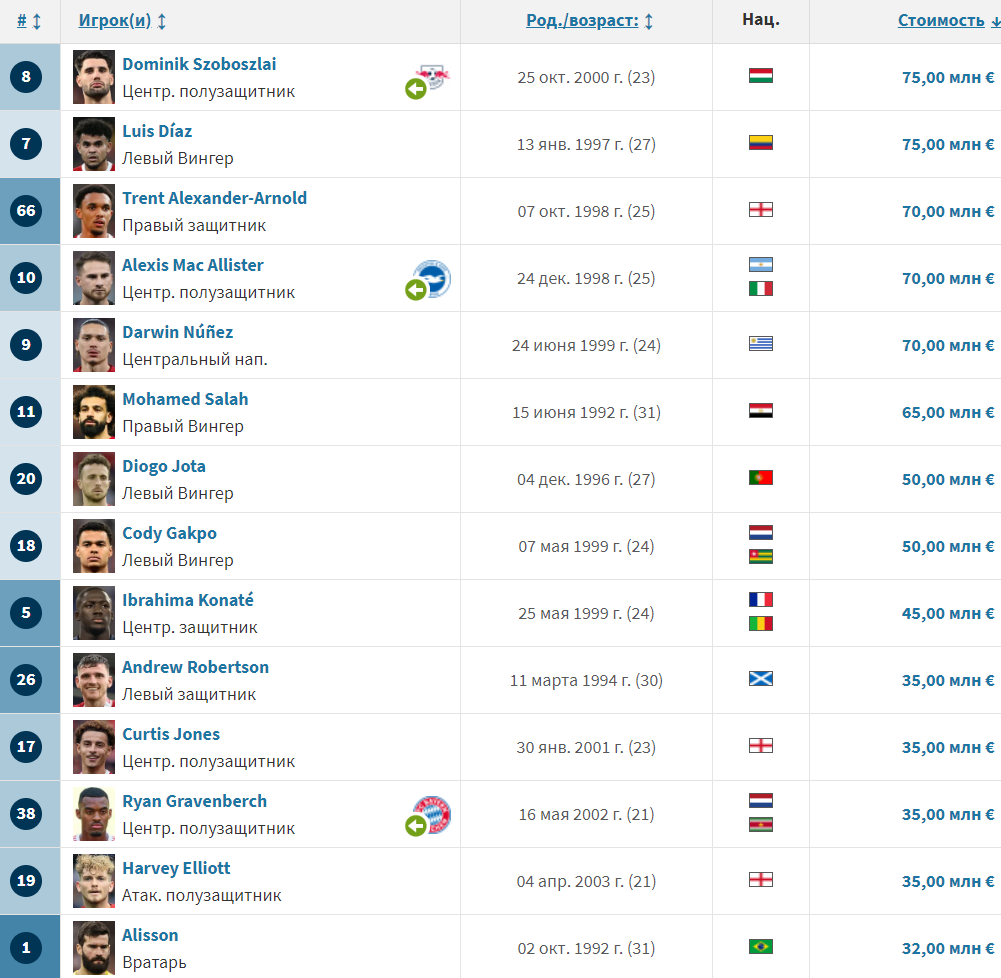The height and width of the screenshot is (978, 1001).
Task: Click Darwin Núñez portrait thumbnail
Action: (94, 345)
